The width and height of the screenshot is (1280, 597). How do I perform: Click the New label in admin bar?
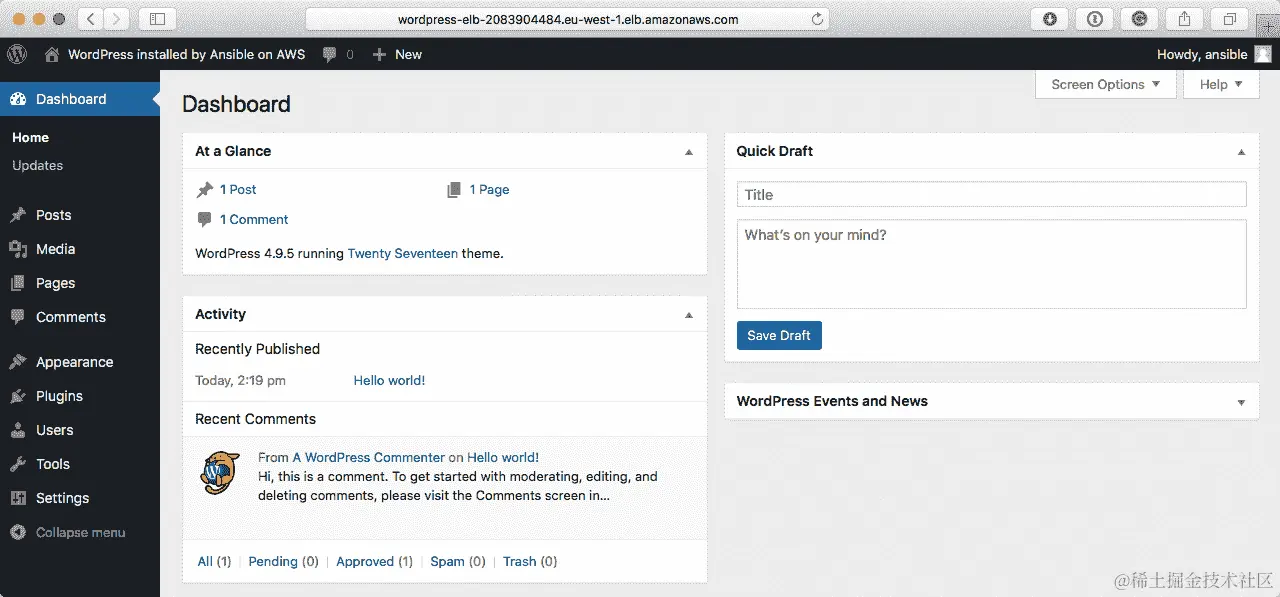tap(408, 54)
